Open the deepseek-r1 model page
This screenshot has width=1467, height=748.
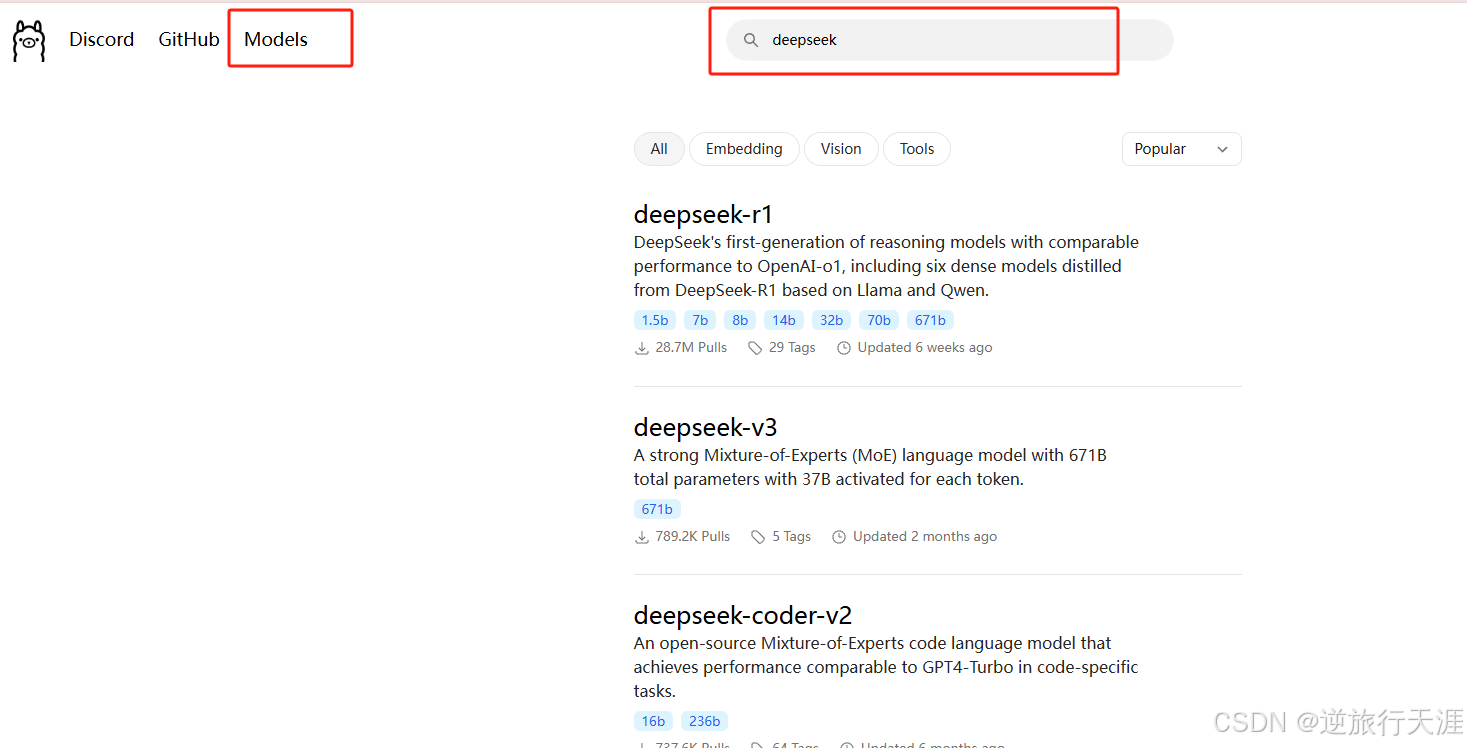pyautogui.click(x=703, y=215)
